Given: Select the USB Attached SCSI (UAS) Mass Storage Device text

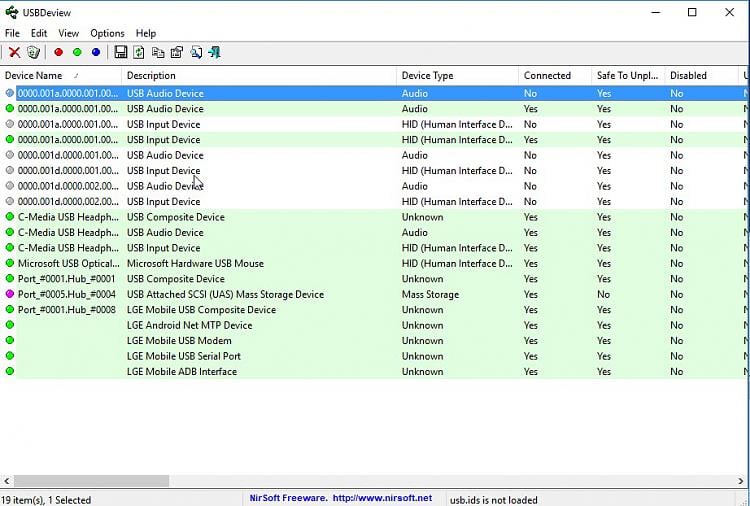Looking at the screenshot, I should [x=225, y=294].
